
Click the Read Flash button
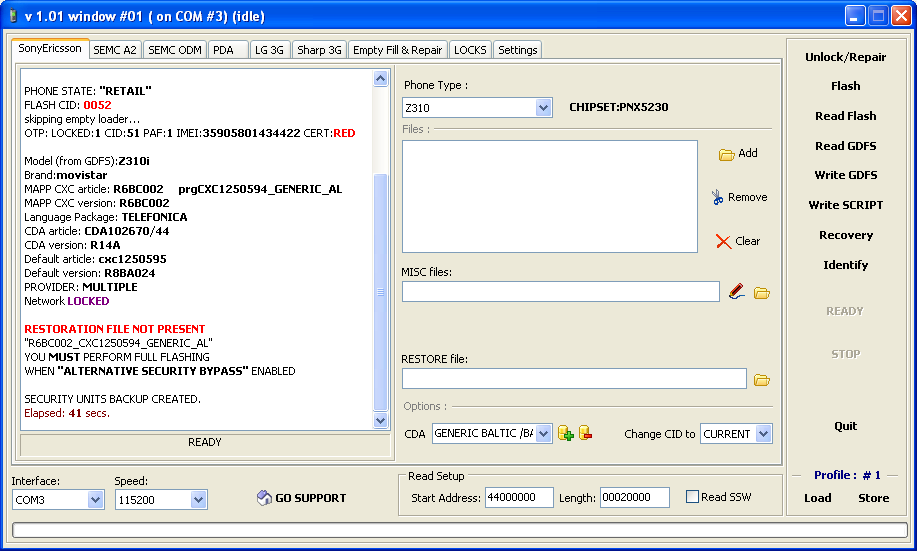pyautogui.click(x=846, y=116)
